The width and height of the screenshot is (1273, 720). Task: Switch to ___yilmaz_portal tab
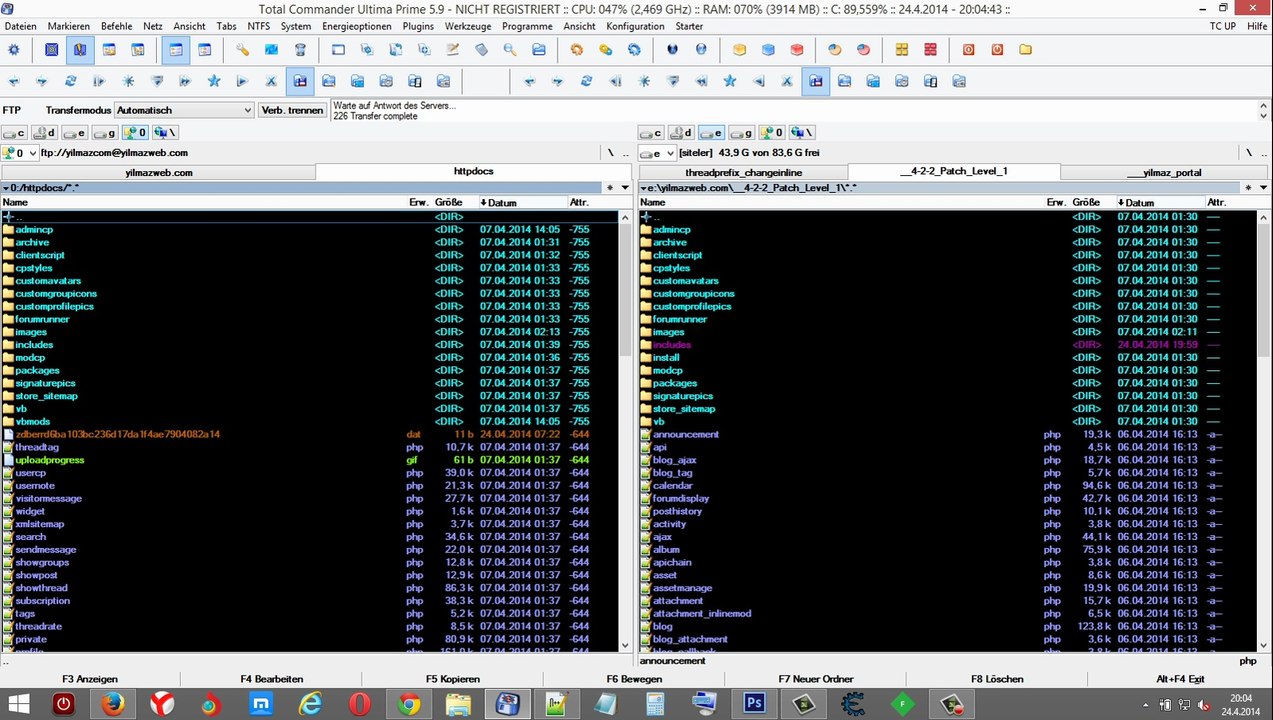pyautogui.click(x=1164, y=172)
